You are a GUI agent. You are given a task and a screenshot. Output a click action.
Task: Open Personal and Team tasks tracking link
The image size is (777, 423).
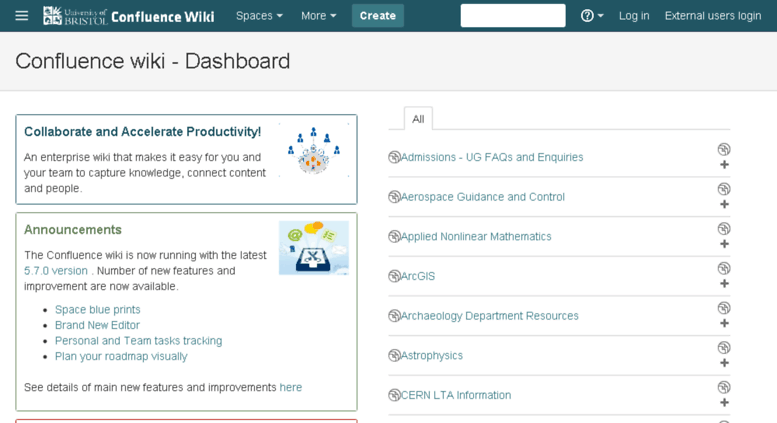(x=138, y=340)
